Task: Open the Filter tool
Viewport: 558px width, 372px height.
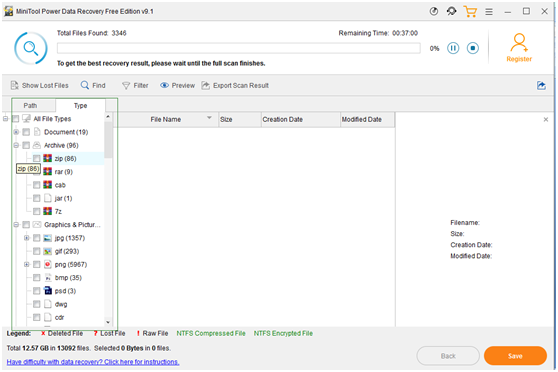Action: coord(135,85)
